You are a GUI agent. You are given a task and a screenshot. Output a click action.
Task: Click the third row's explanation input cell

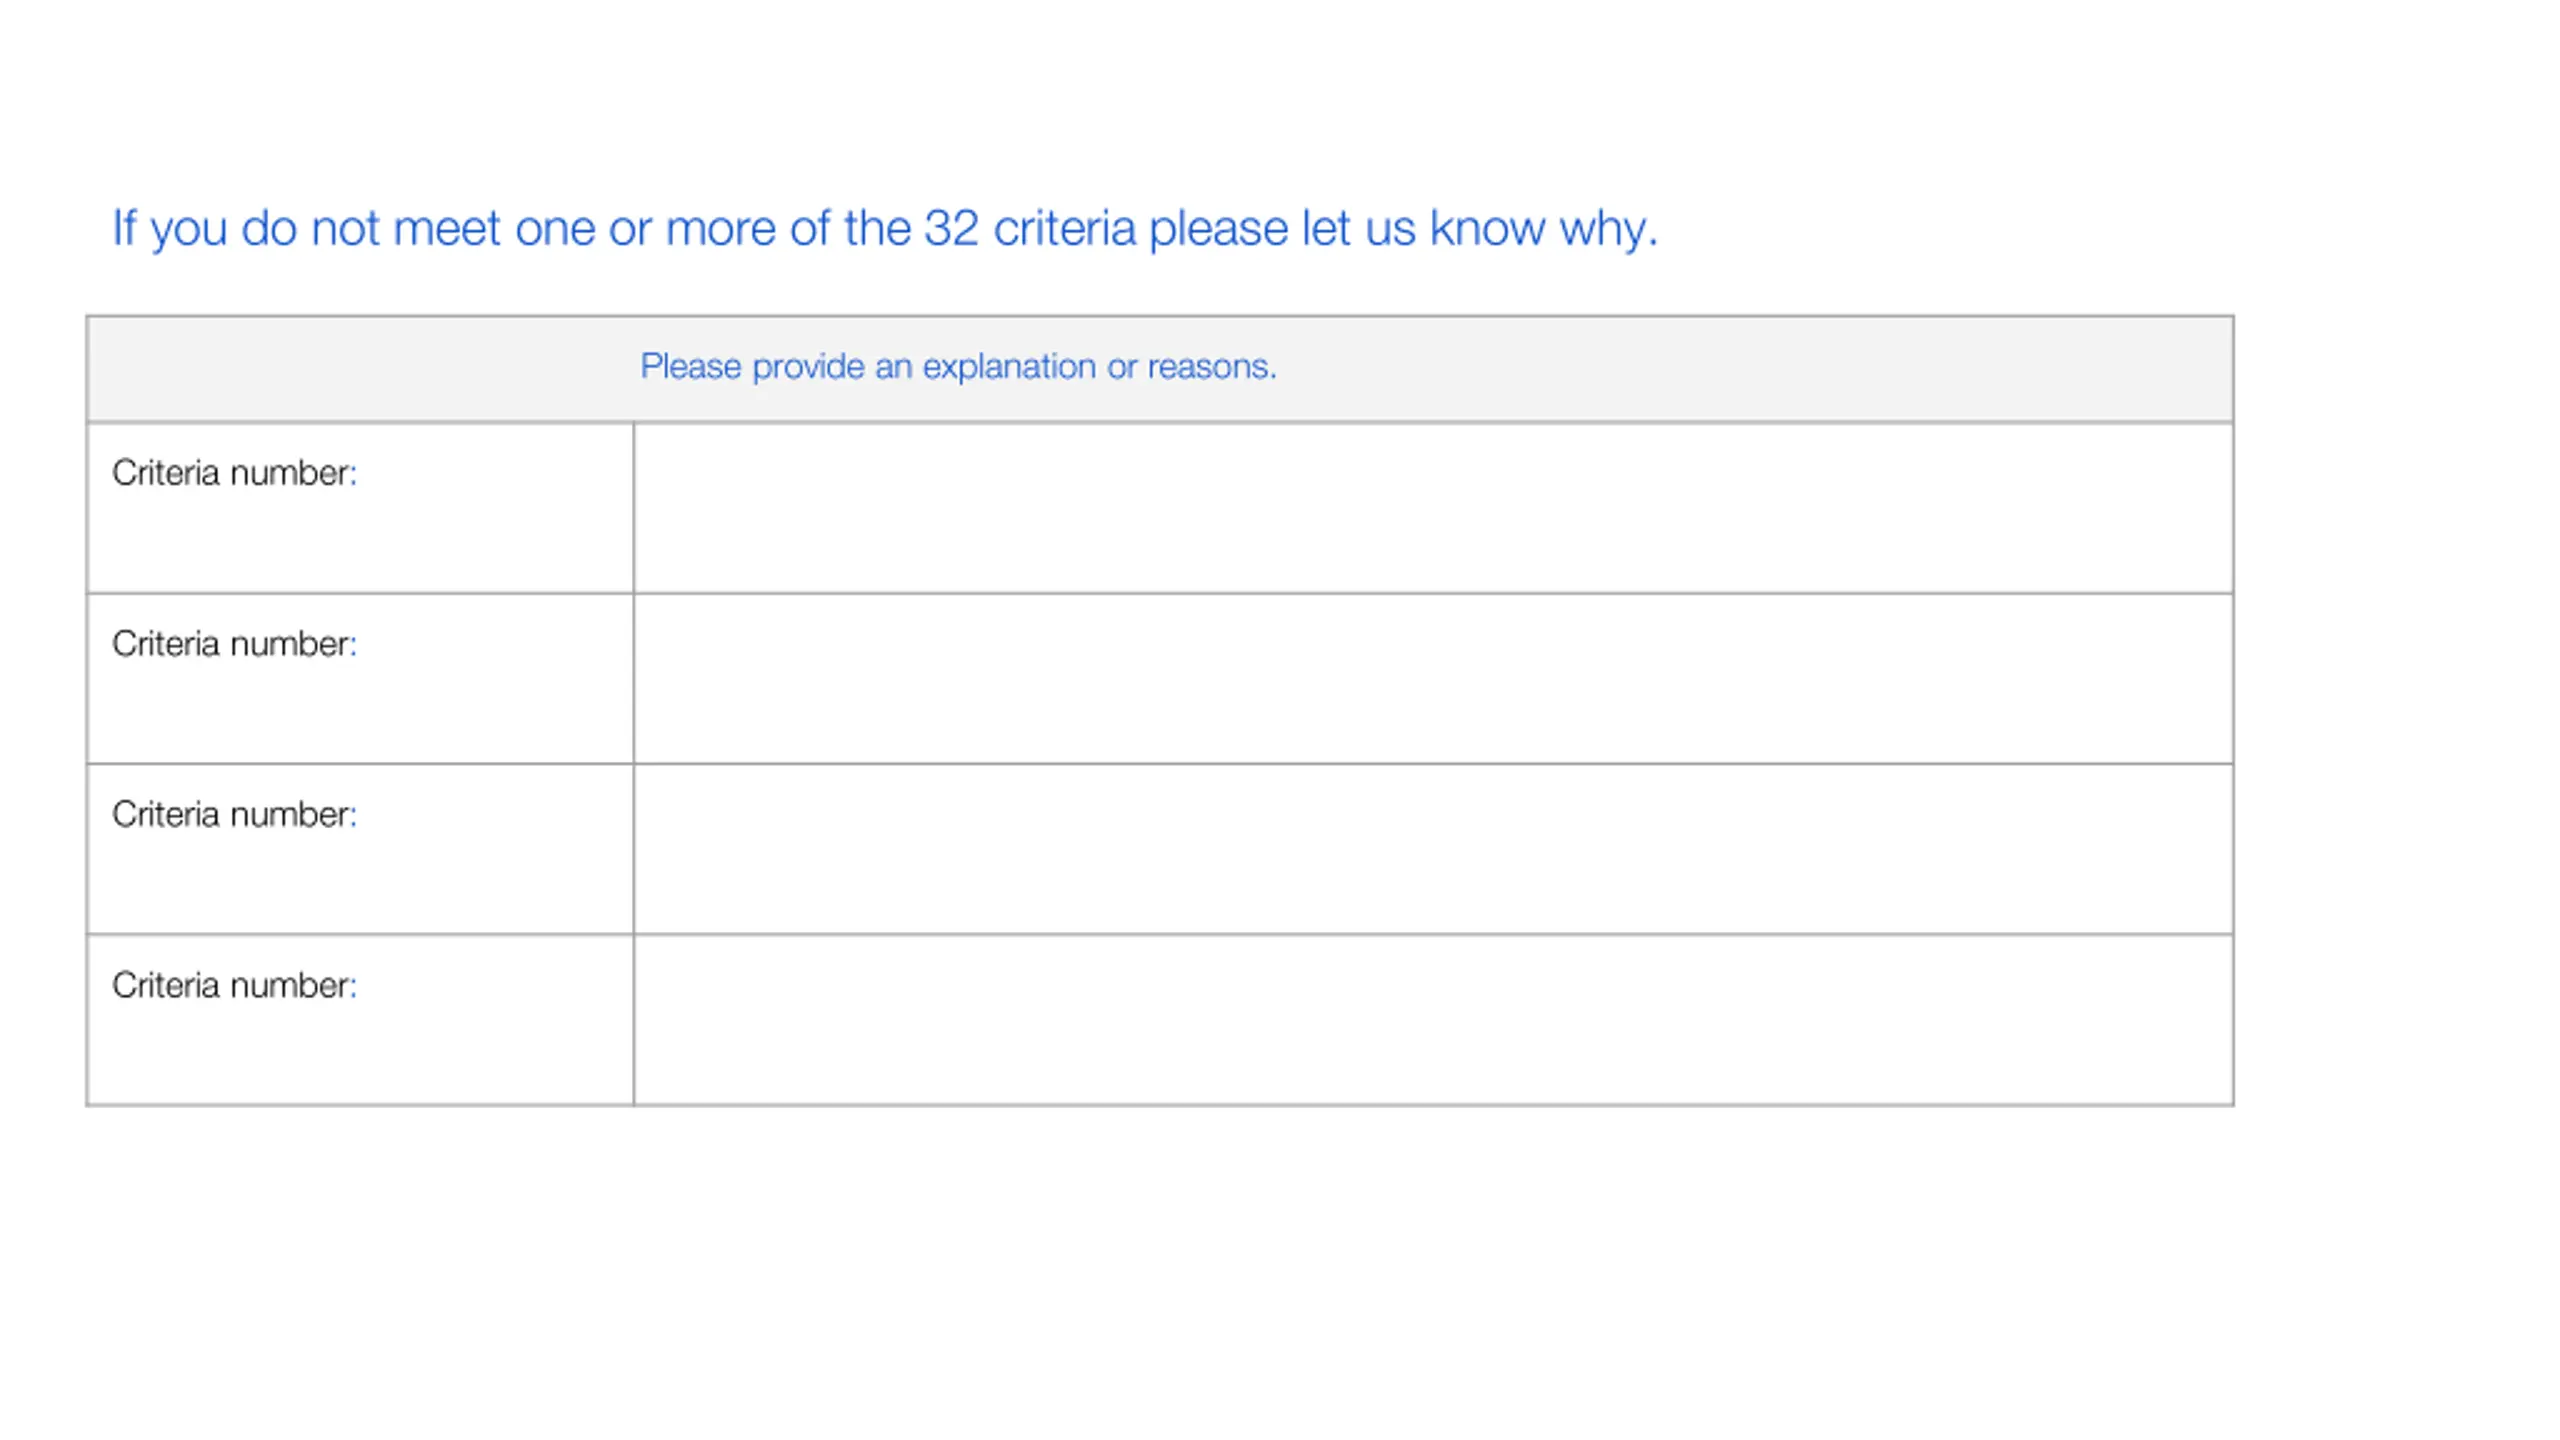click(x=1433, y=850)
